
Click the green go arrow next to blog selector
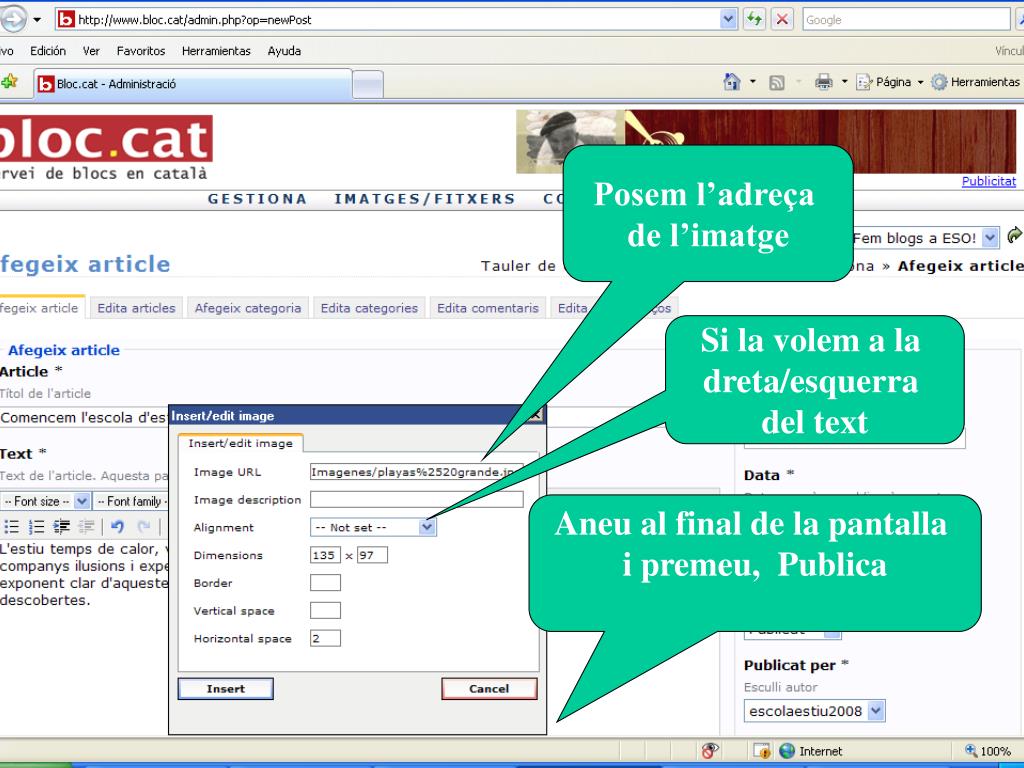click(1014, 235)
